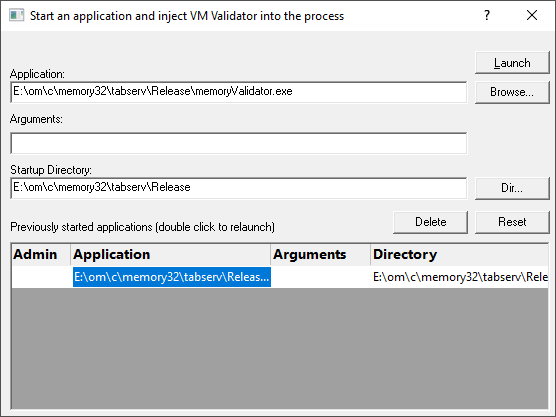The width and height of the screenshot is (556, 417).
Task: Delete the selected previous application entry
Action: coord(430,222)
